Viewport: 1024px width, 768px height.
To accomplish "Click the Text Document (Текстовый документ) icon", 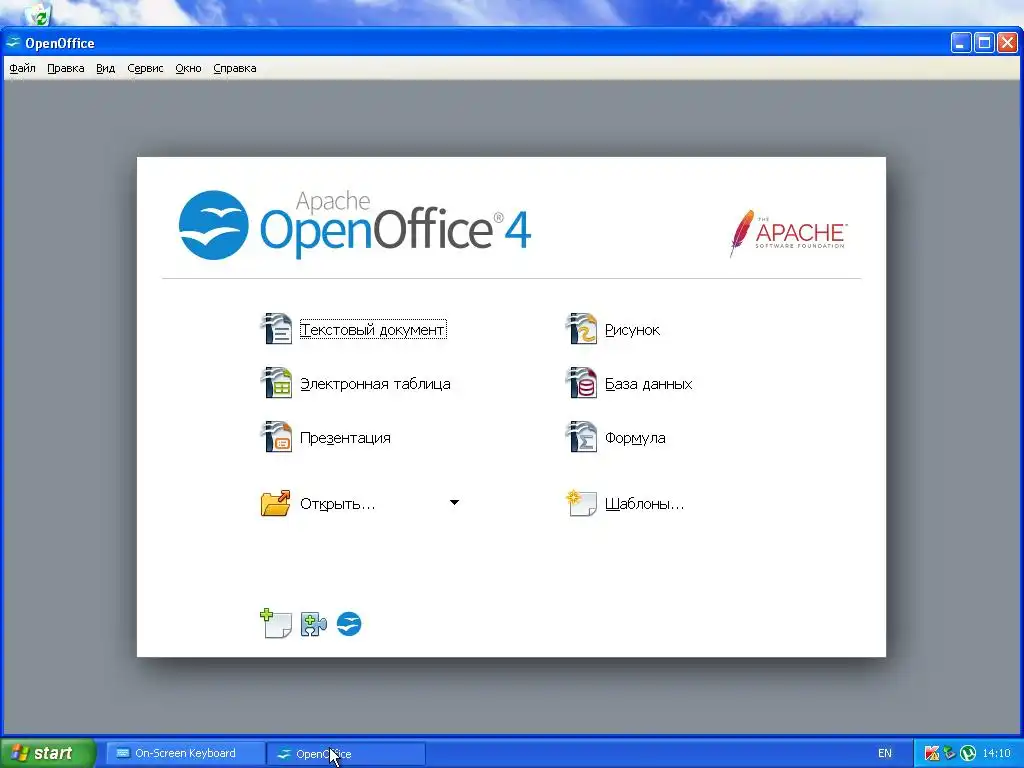I will 276,328.
